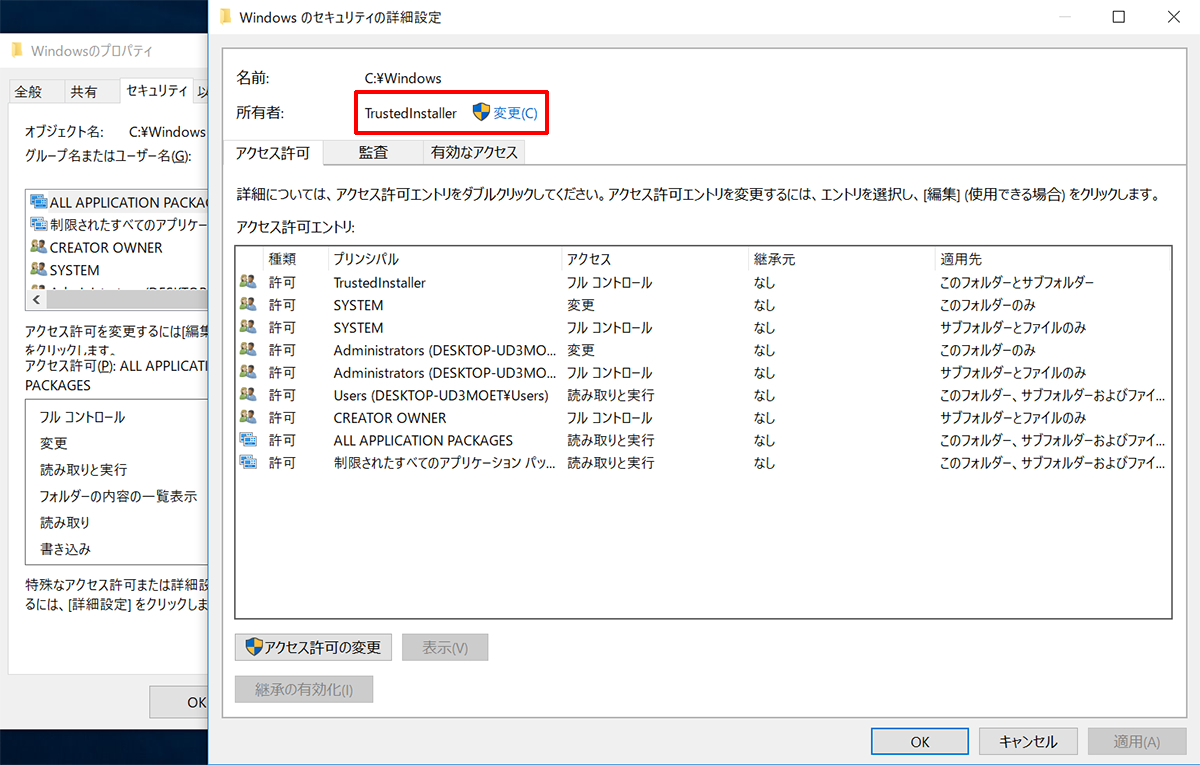The width and height of the screenshot is (1200, 765).
Task: Click the left scroll arrow in the properties user list
Action: pos(36,300)
